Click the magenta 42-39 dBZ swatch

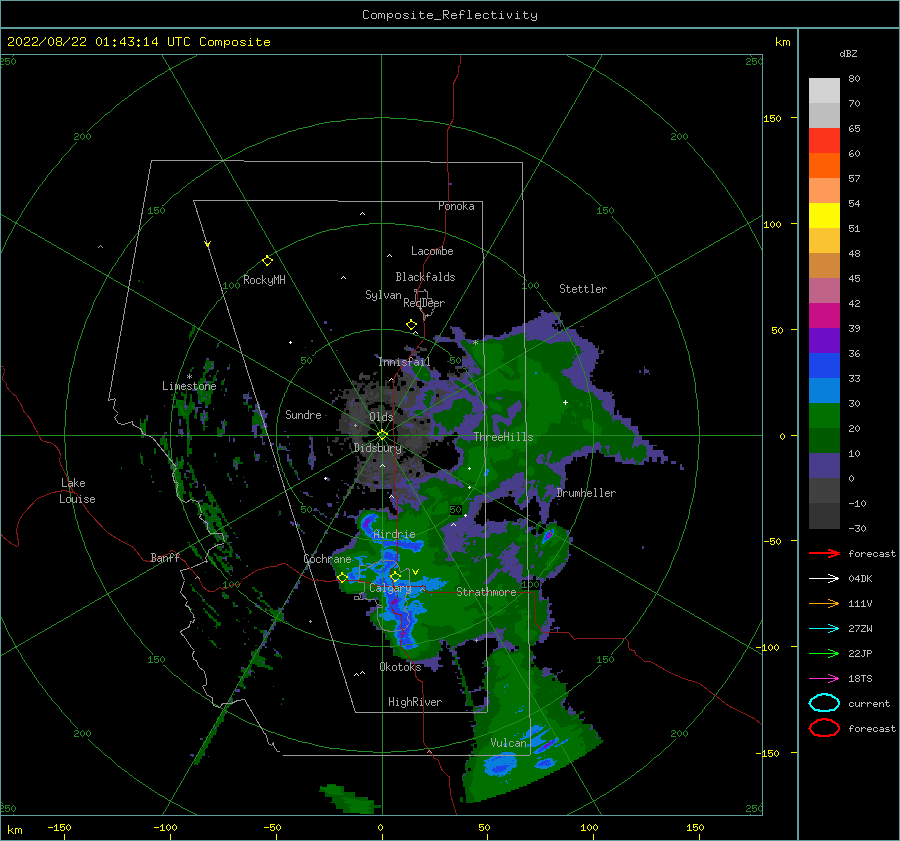pyautogui.click(x=824, y=316)
